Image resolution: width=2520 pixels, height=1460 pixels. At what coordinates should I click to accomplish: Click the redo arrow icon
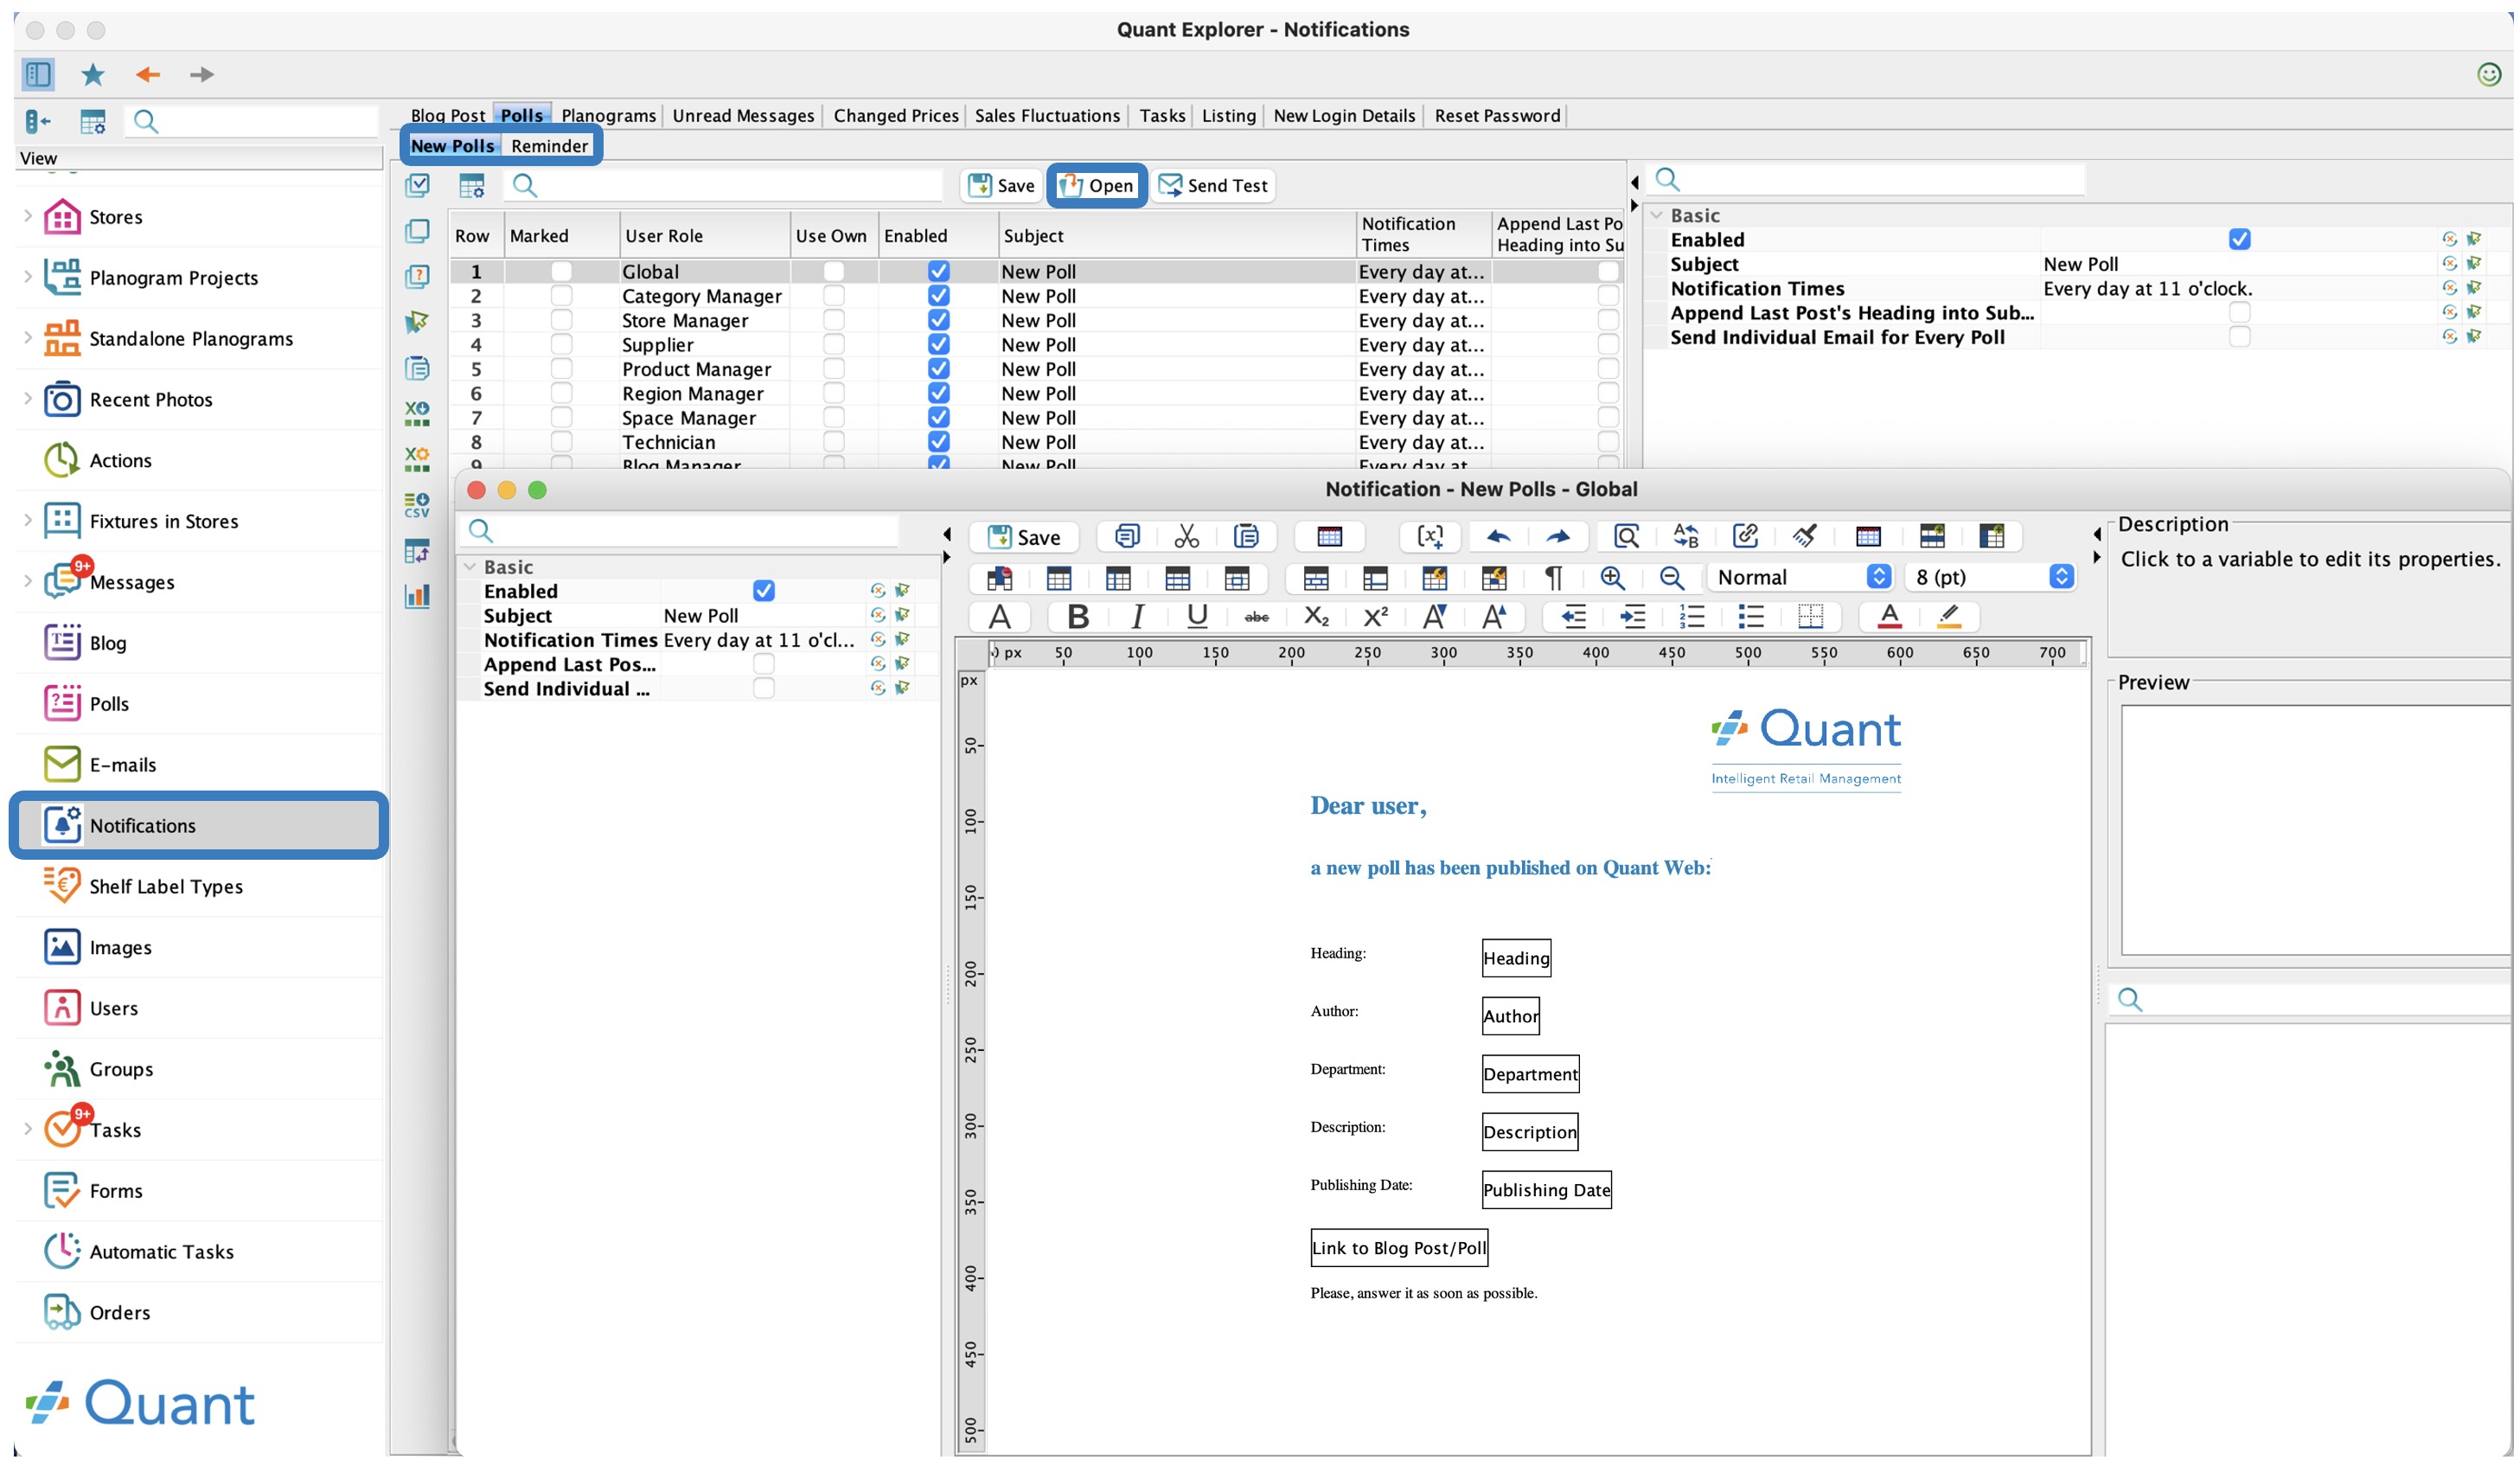coord(1558,537)
